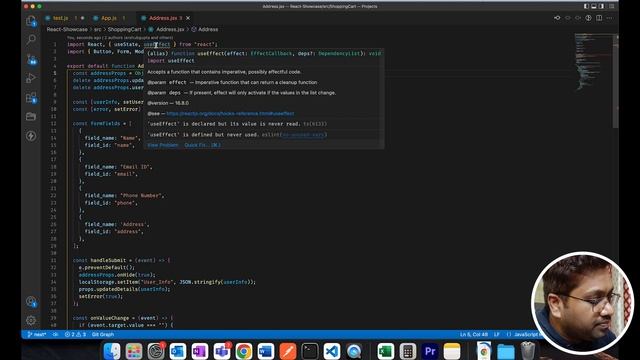Go to next change in editor toolbar
640x360 pixels.
point(578,18)
